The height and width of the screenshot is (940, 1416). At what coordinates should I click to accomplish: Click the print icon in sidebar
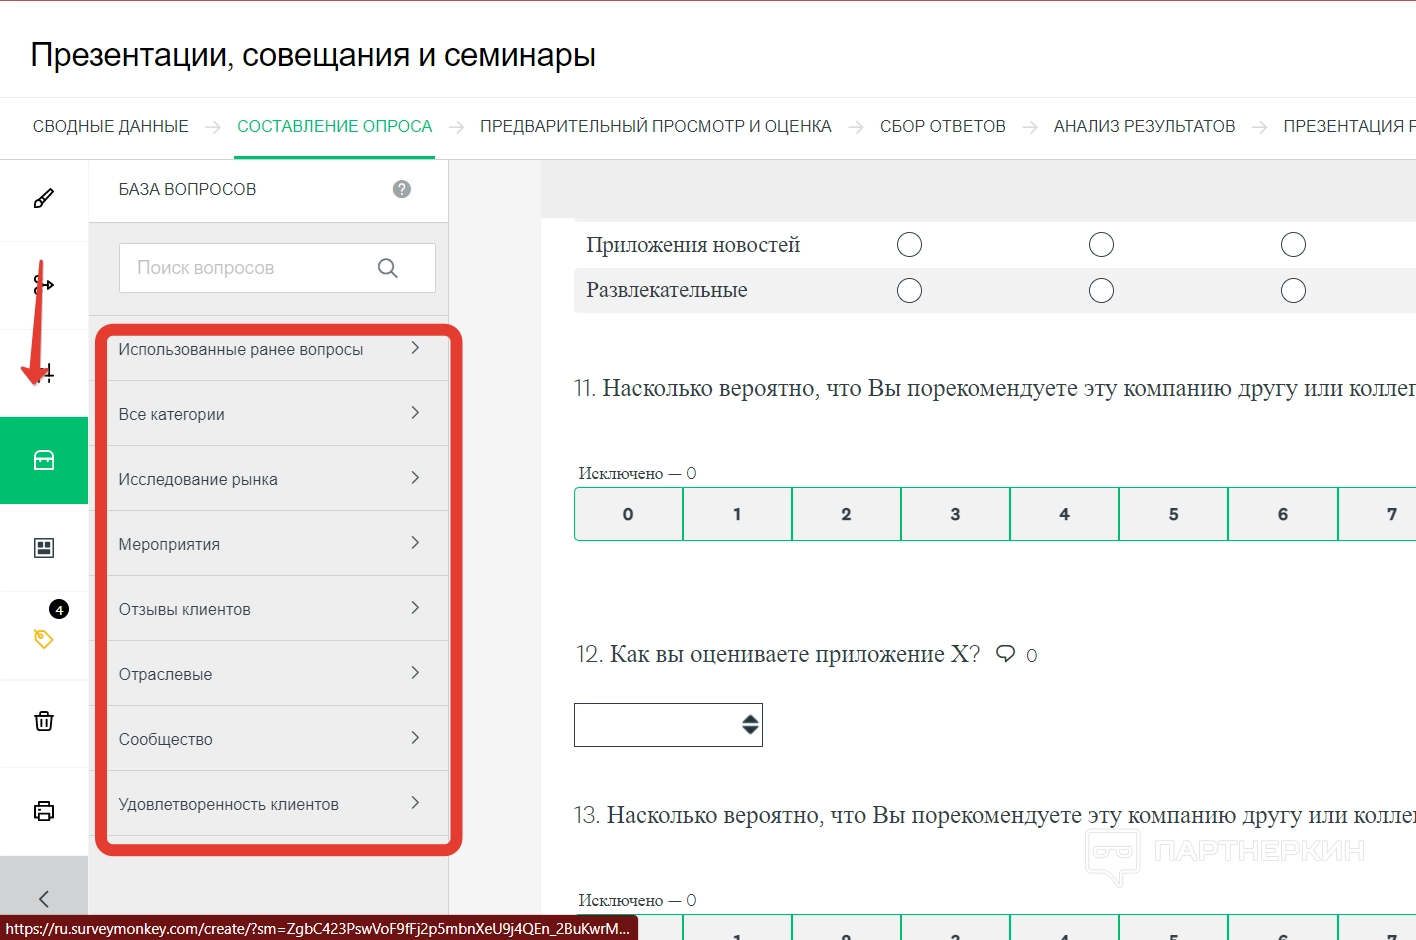tap(44, 810)
